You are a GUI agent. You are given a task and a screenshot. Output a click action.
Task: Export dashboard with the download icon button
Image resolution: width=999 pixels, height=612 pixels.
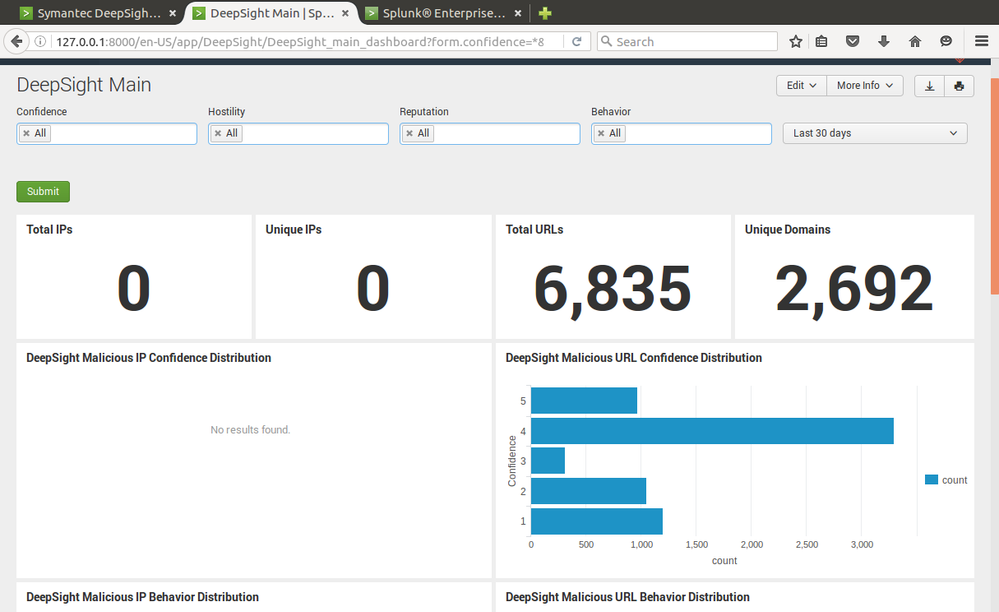(930, 85)
